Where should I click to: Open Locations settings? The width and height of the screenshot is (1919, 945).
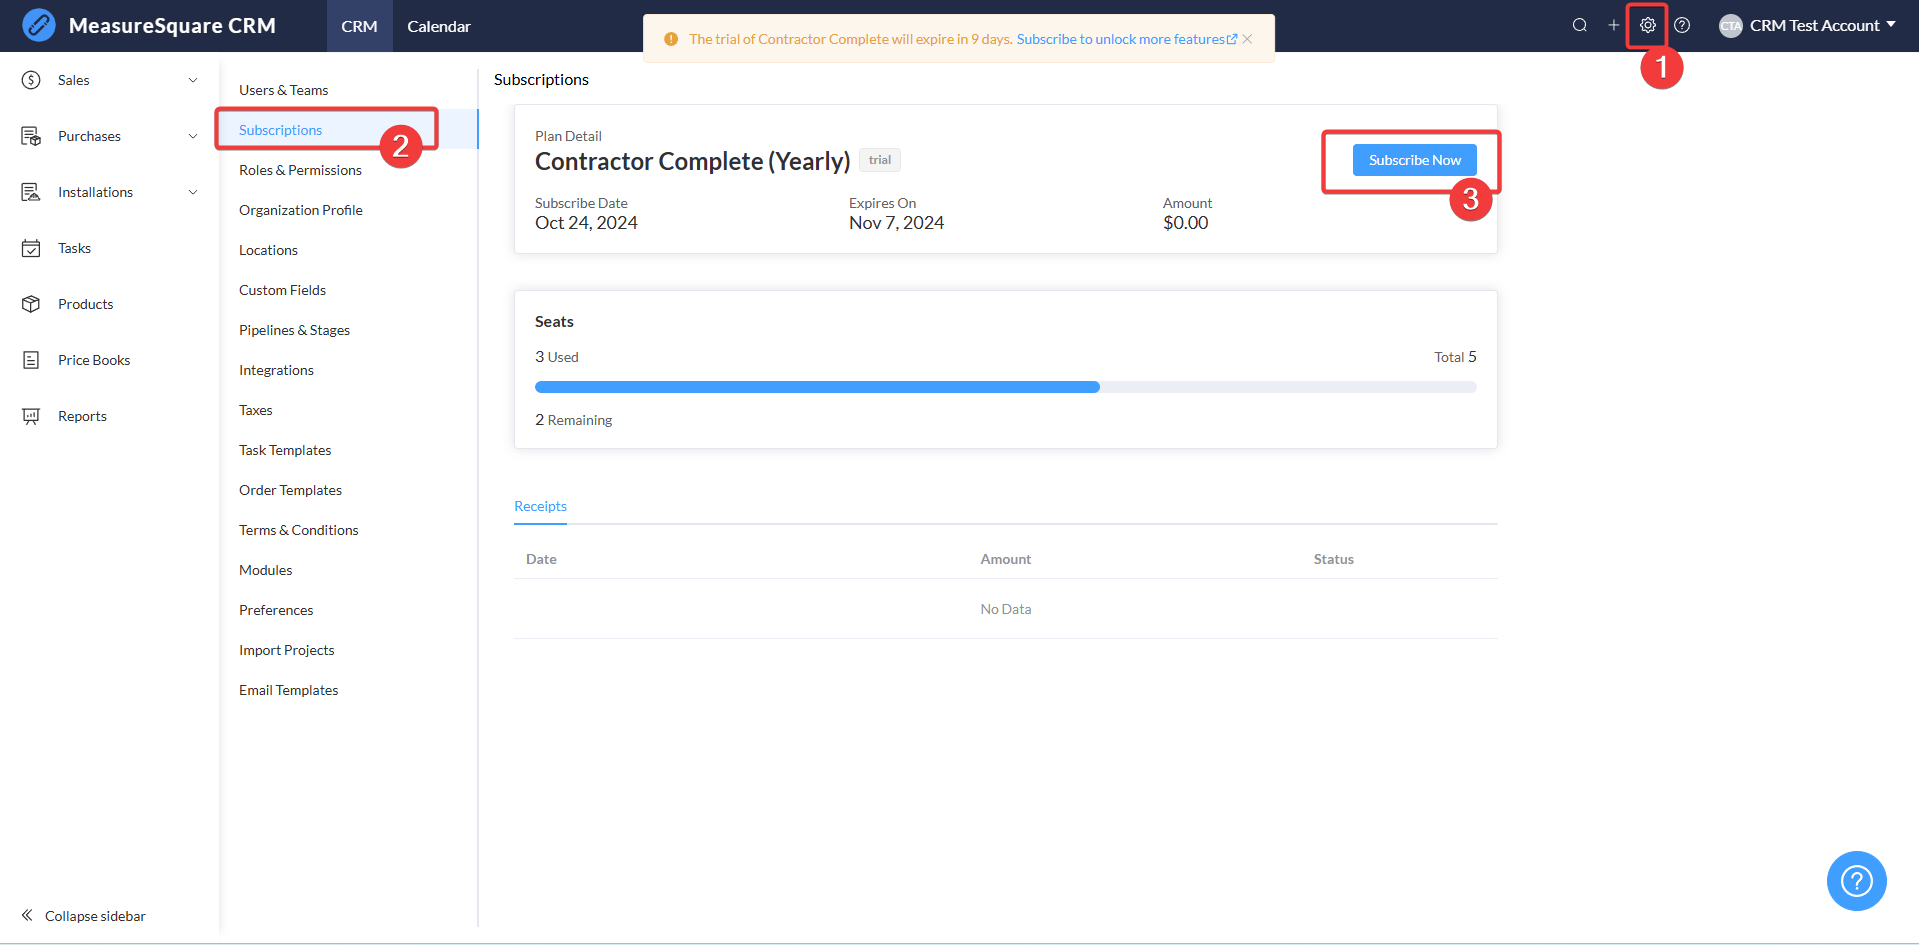[x=269, y=250]
